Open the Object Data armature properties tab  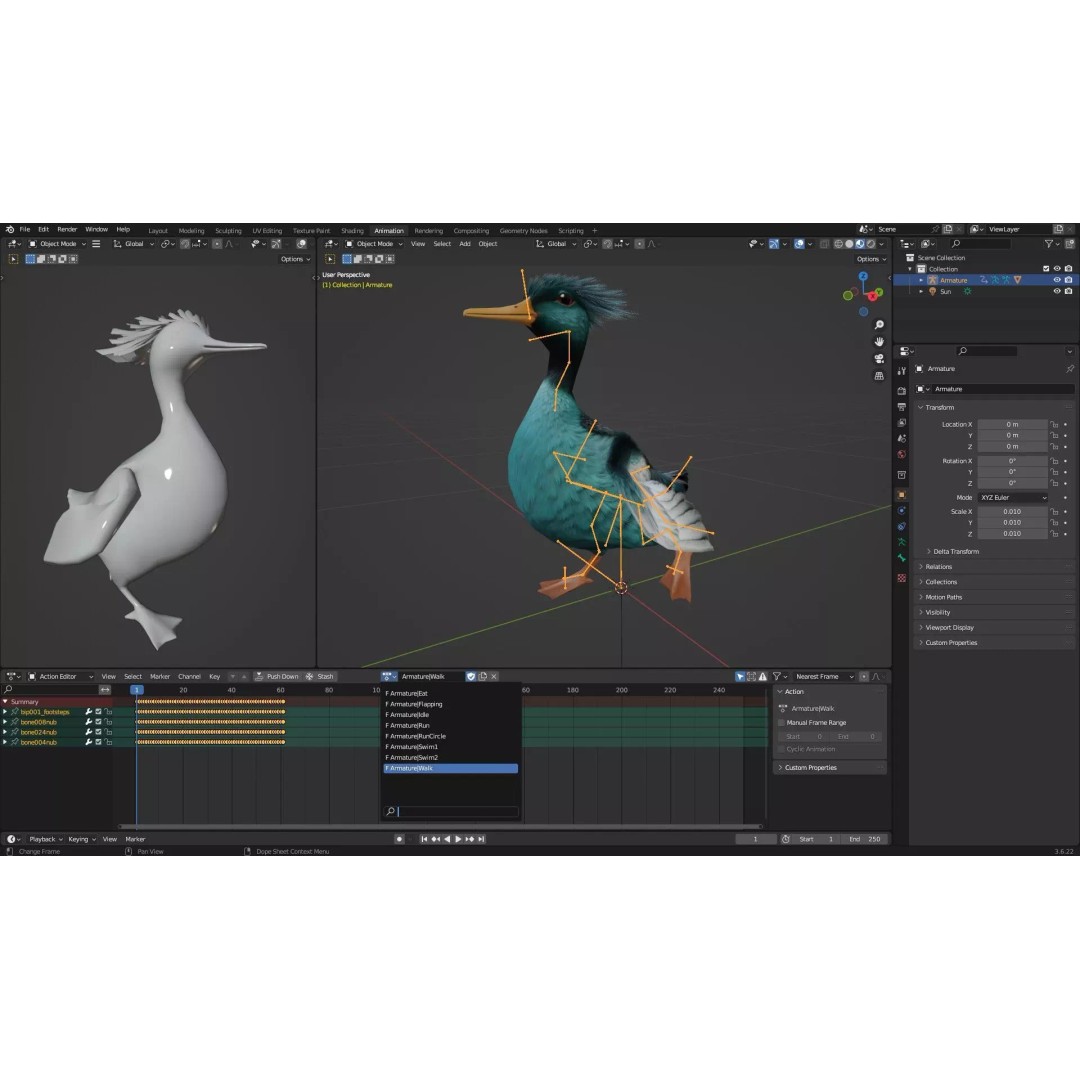pos(902,542)
